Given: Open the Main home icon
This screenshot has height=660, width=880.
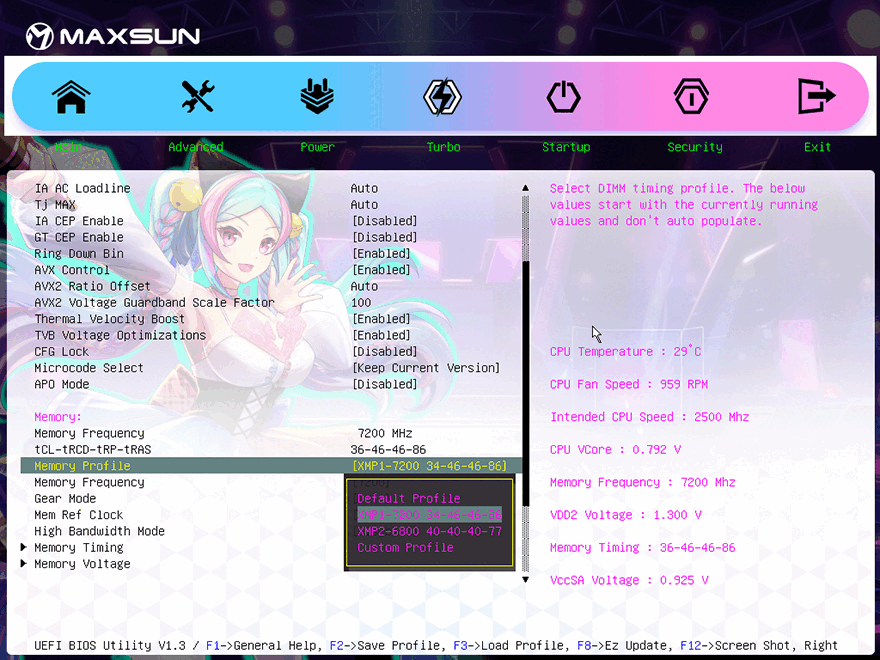Looking at the screenshot, I should [x=71, y=97].
